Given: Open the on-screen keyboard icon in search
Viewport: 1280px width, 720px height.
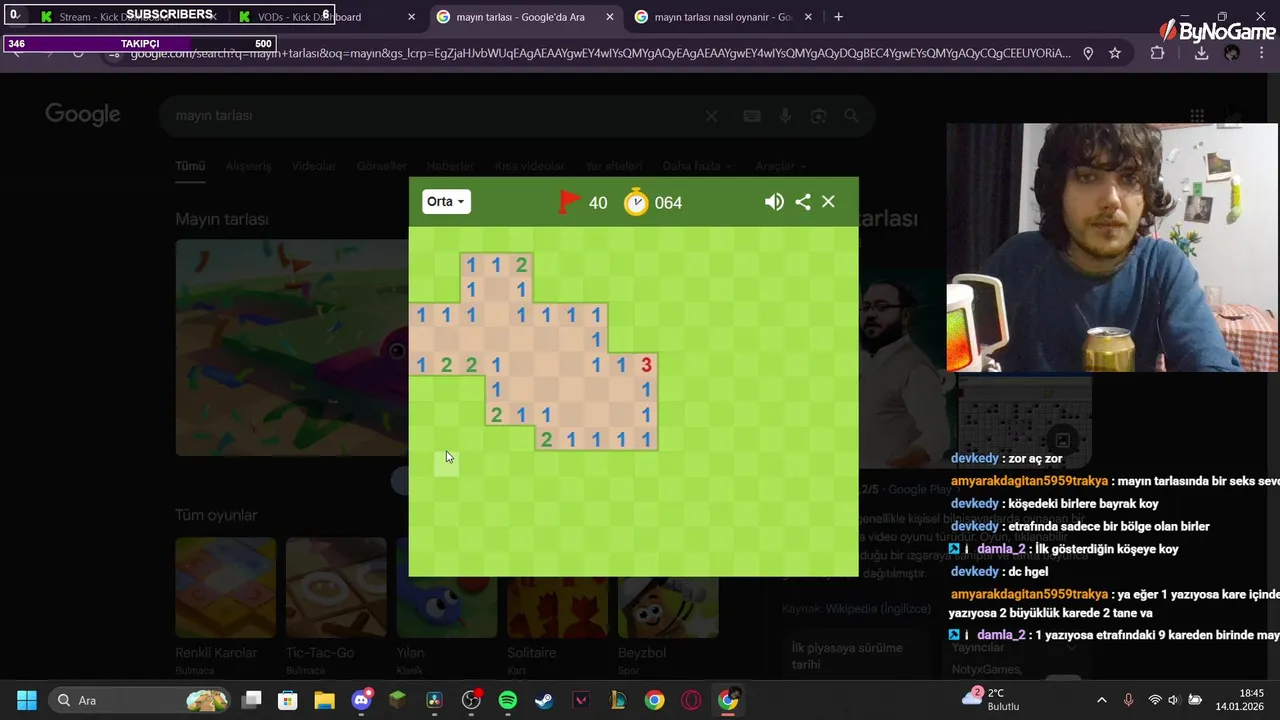Looking at the screenshot, I should [x=752, y=116].
